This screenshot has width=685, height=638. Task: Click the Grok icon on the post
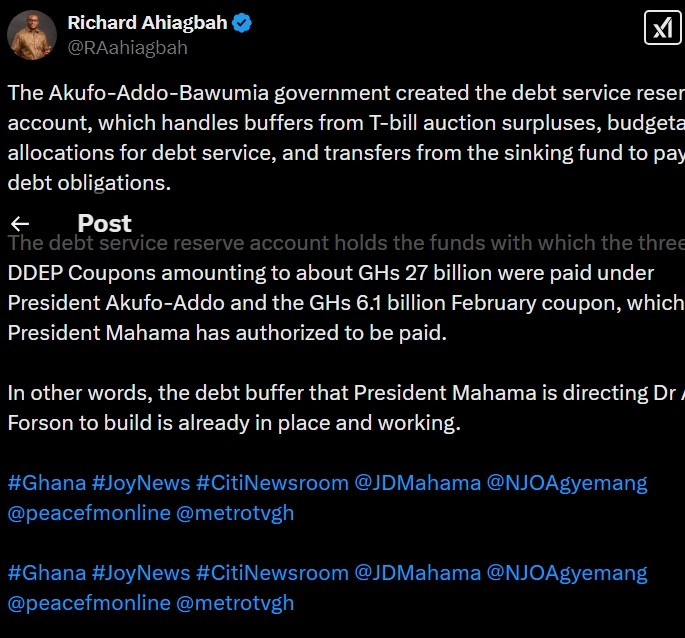(x=662, y=26)
